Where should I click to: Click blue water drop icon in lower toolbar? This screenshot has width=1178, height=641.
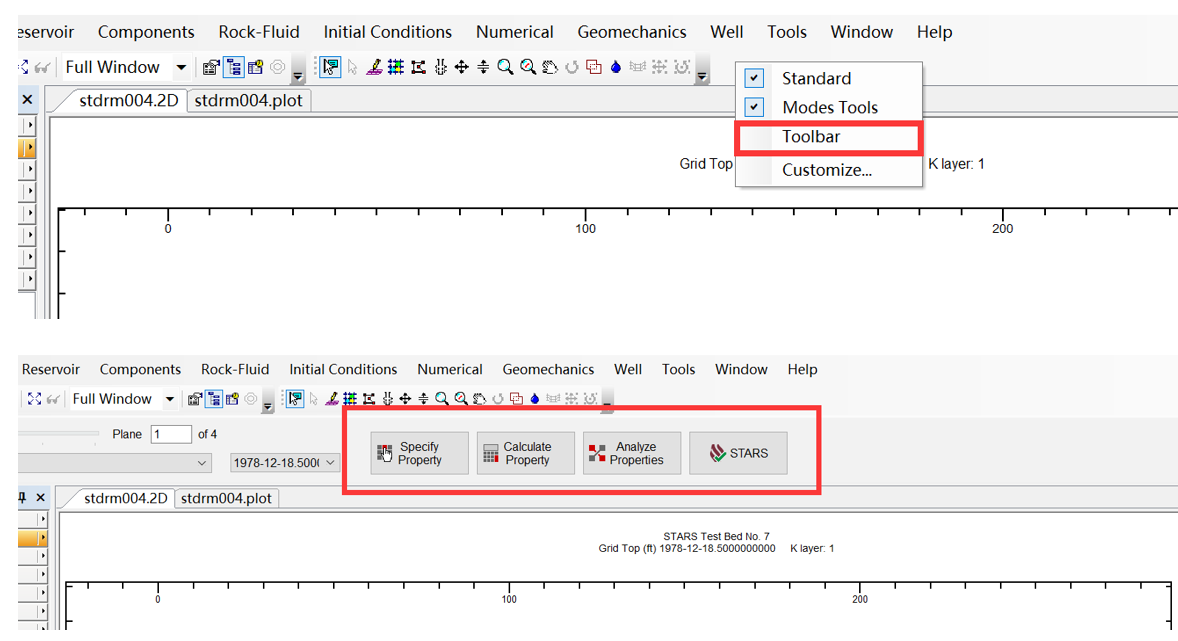click(x=535, y=399)
